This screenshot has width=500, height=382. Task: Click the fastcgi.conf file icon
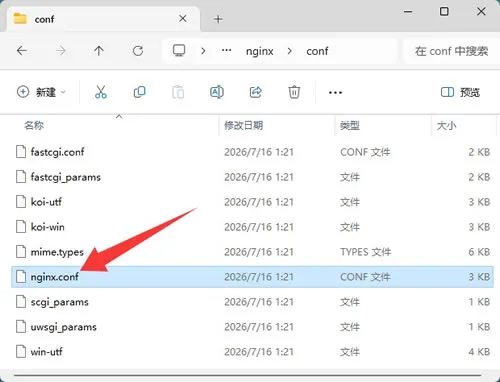[x=21, y=152]
